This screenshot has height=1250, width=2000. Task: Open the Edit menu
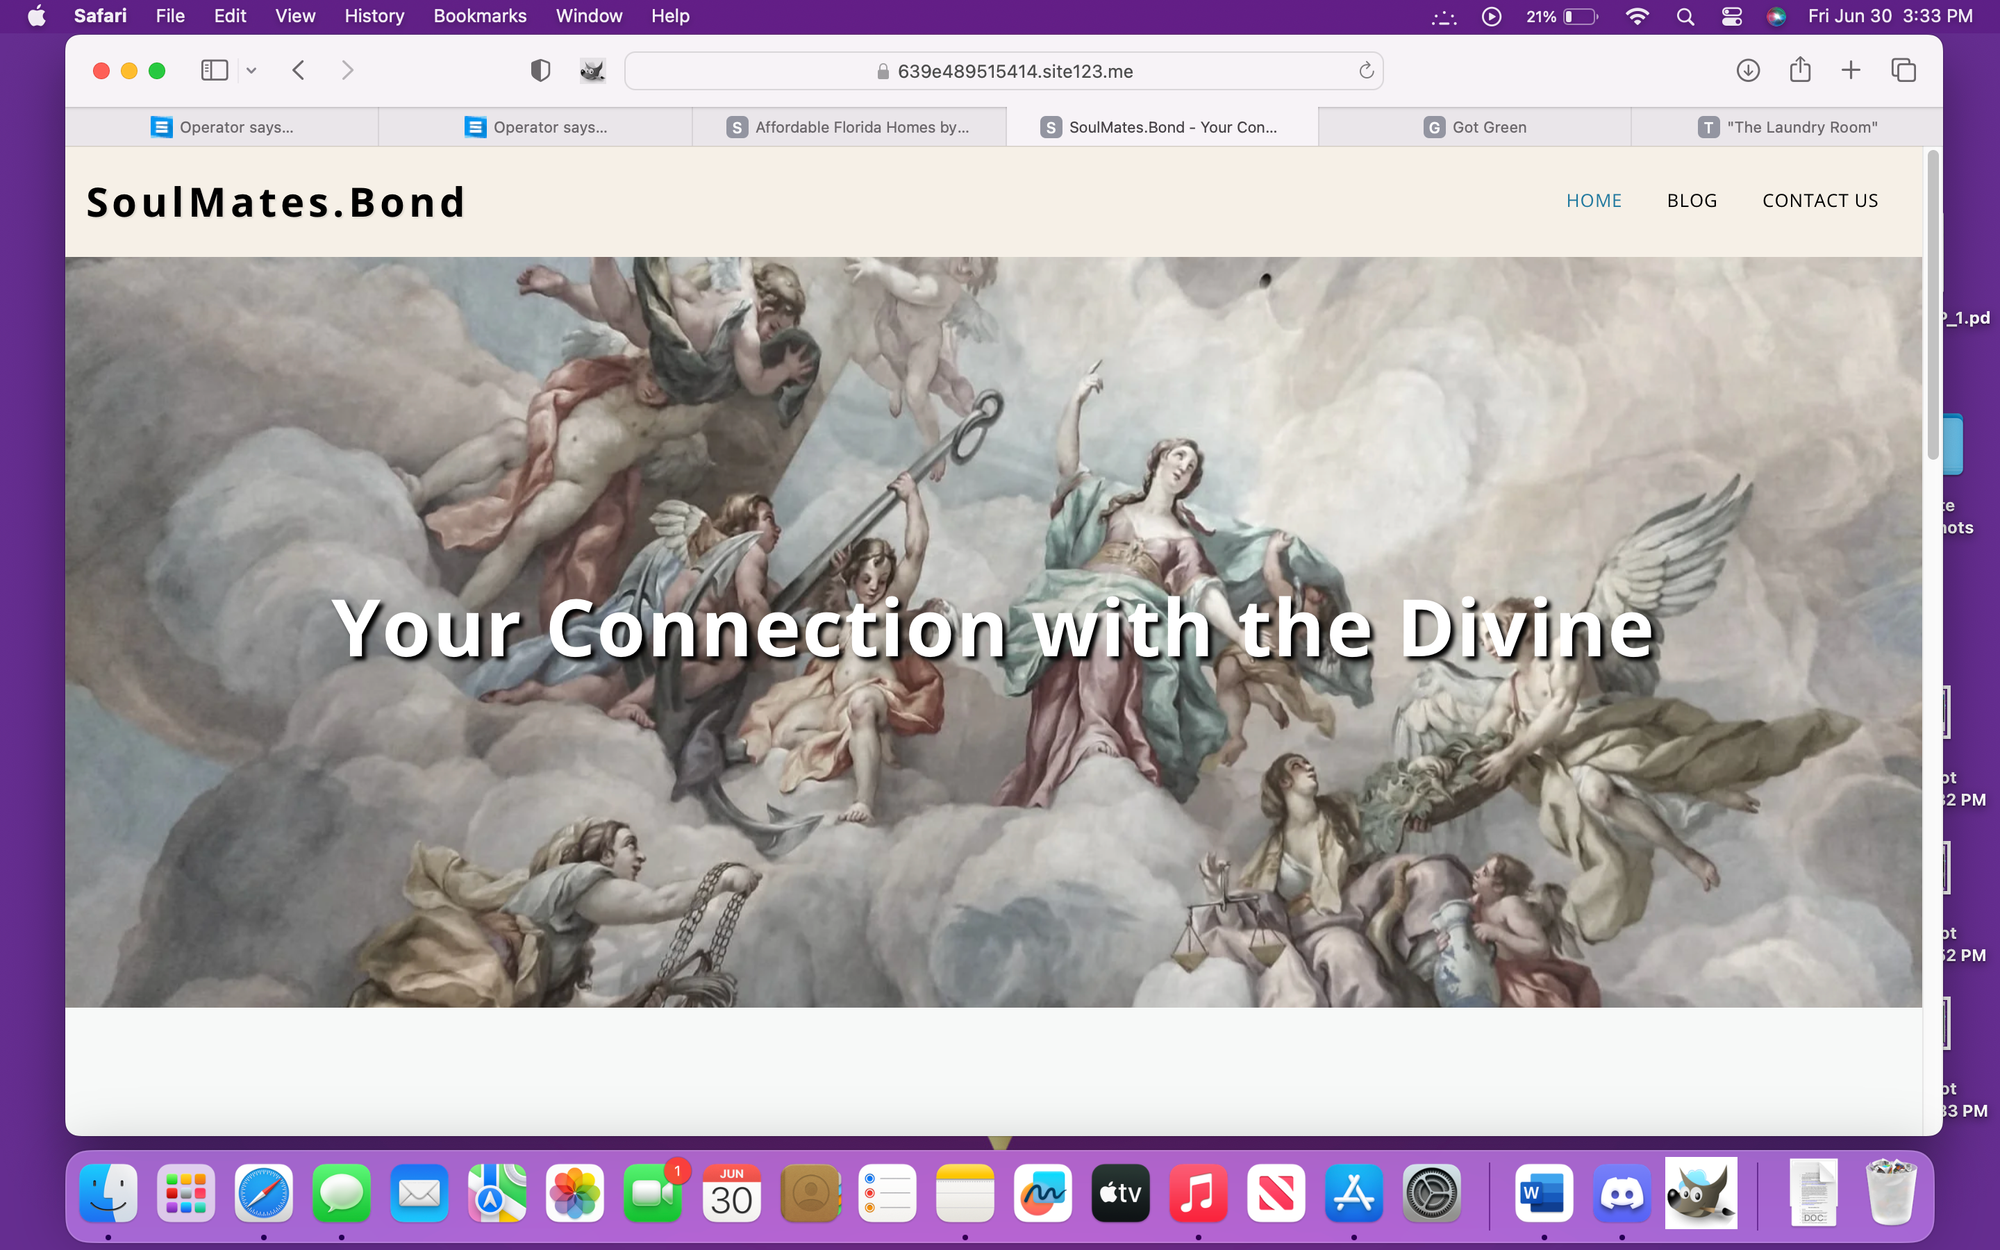click(230, 16)
